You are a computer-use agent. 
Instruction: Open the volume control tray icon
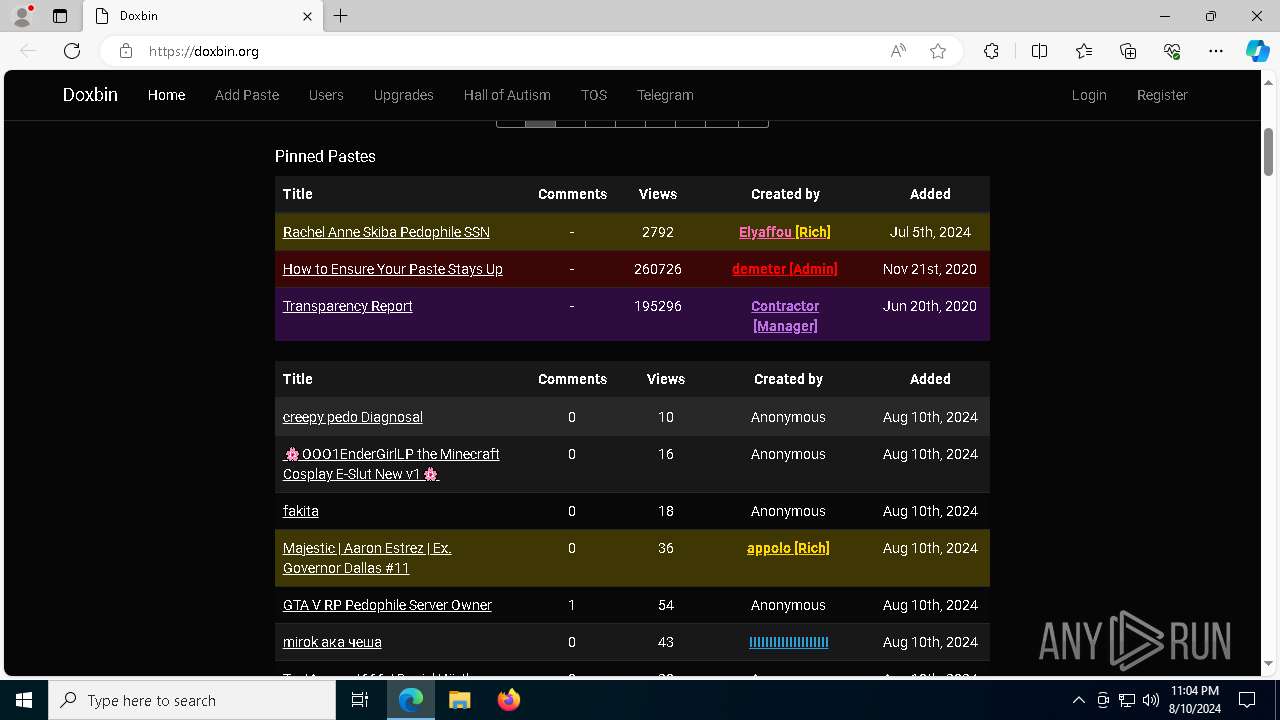pos(1150,700)
